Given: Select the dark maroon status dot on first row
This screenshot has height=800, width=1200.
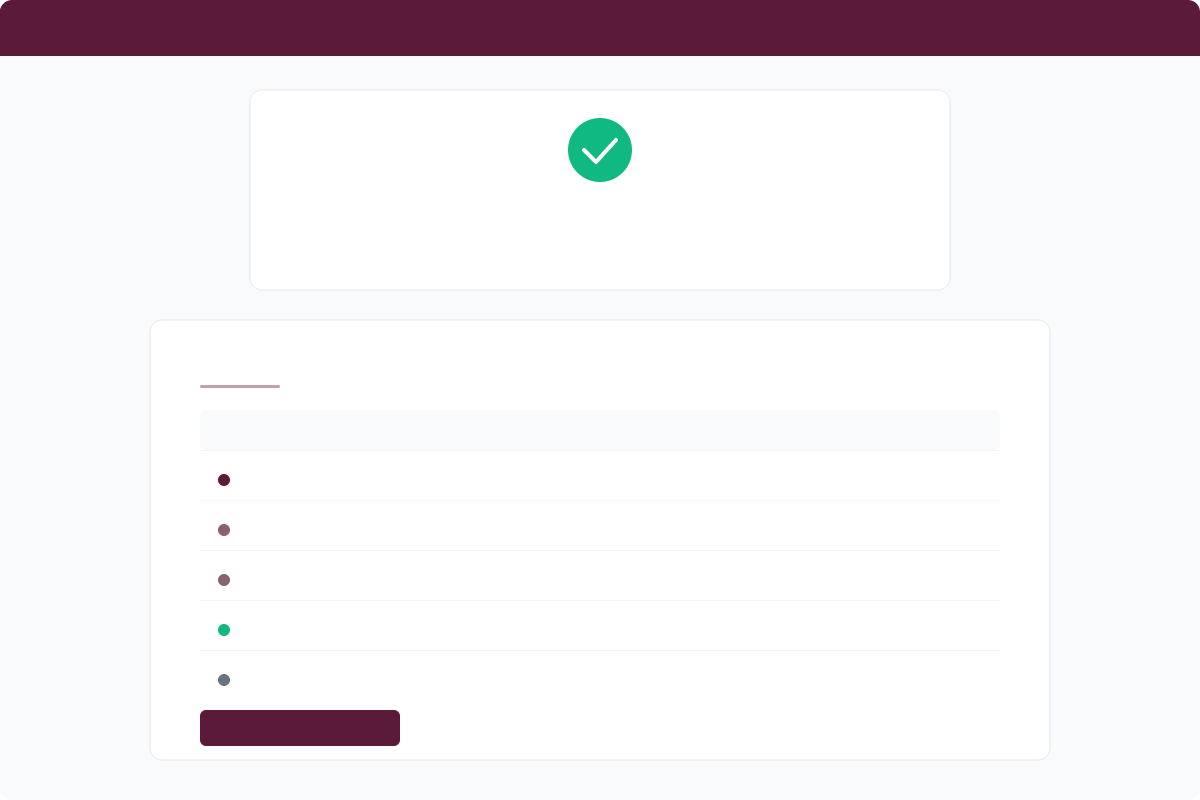Looking at the screenshot, I should [224, 480].
